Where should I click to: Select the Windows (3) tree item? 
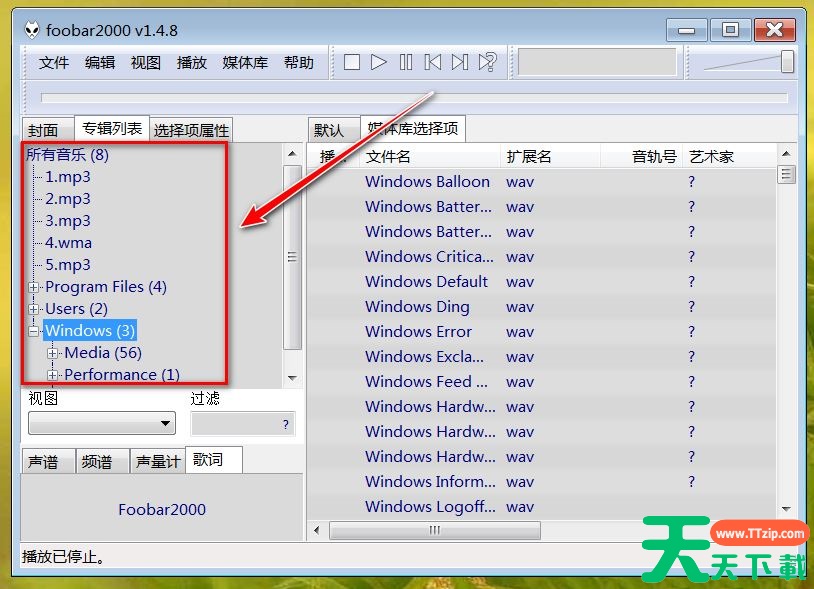coord(90,331)
